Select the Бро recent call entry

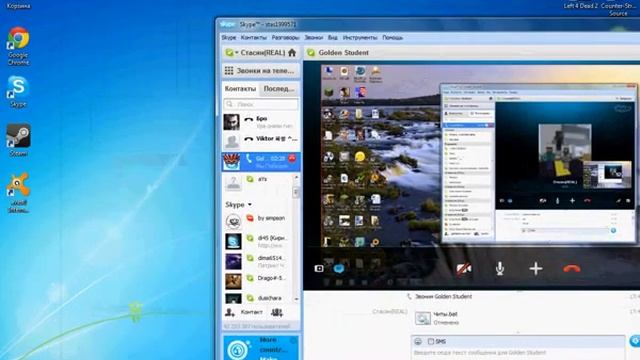click(260, 122)
